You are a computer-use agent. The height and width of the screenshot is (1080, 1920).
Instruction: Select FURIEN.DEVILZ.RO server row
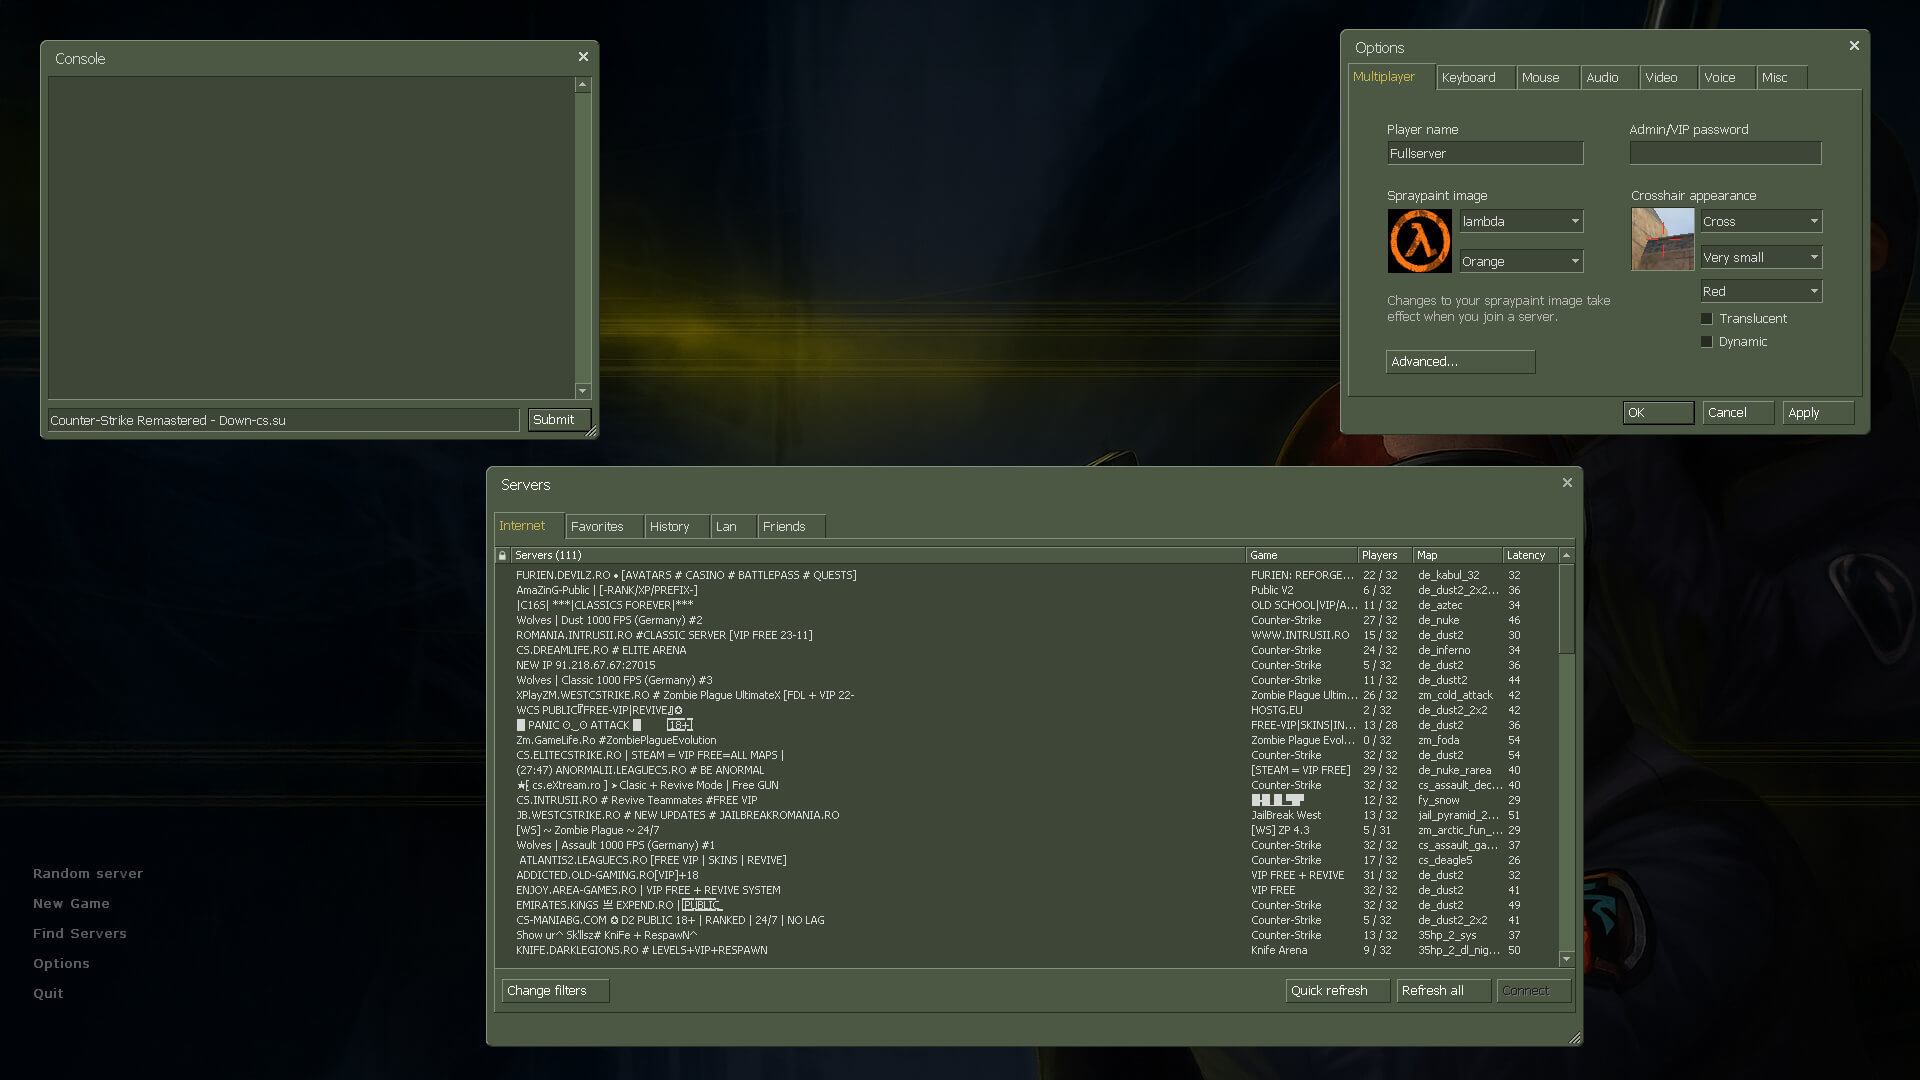[1026, 575]
